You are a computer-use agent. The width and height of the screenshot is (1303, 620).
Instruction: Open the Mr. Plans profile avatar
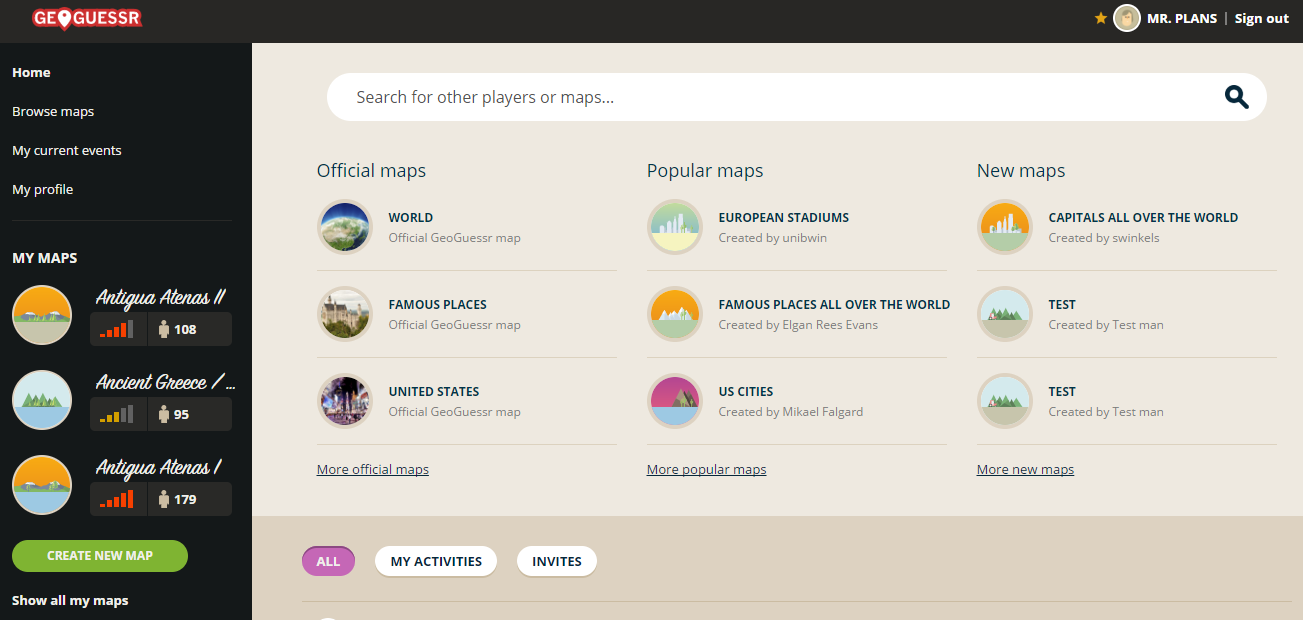[x=1127, y=18]
